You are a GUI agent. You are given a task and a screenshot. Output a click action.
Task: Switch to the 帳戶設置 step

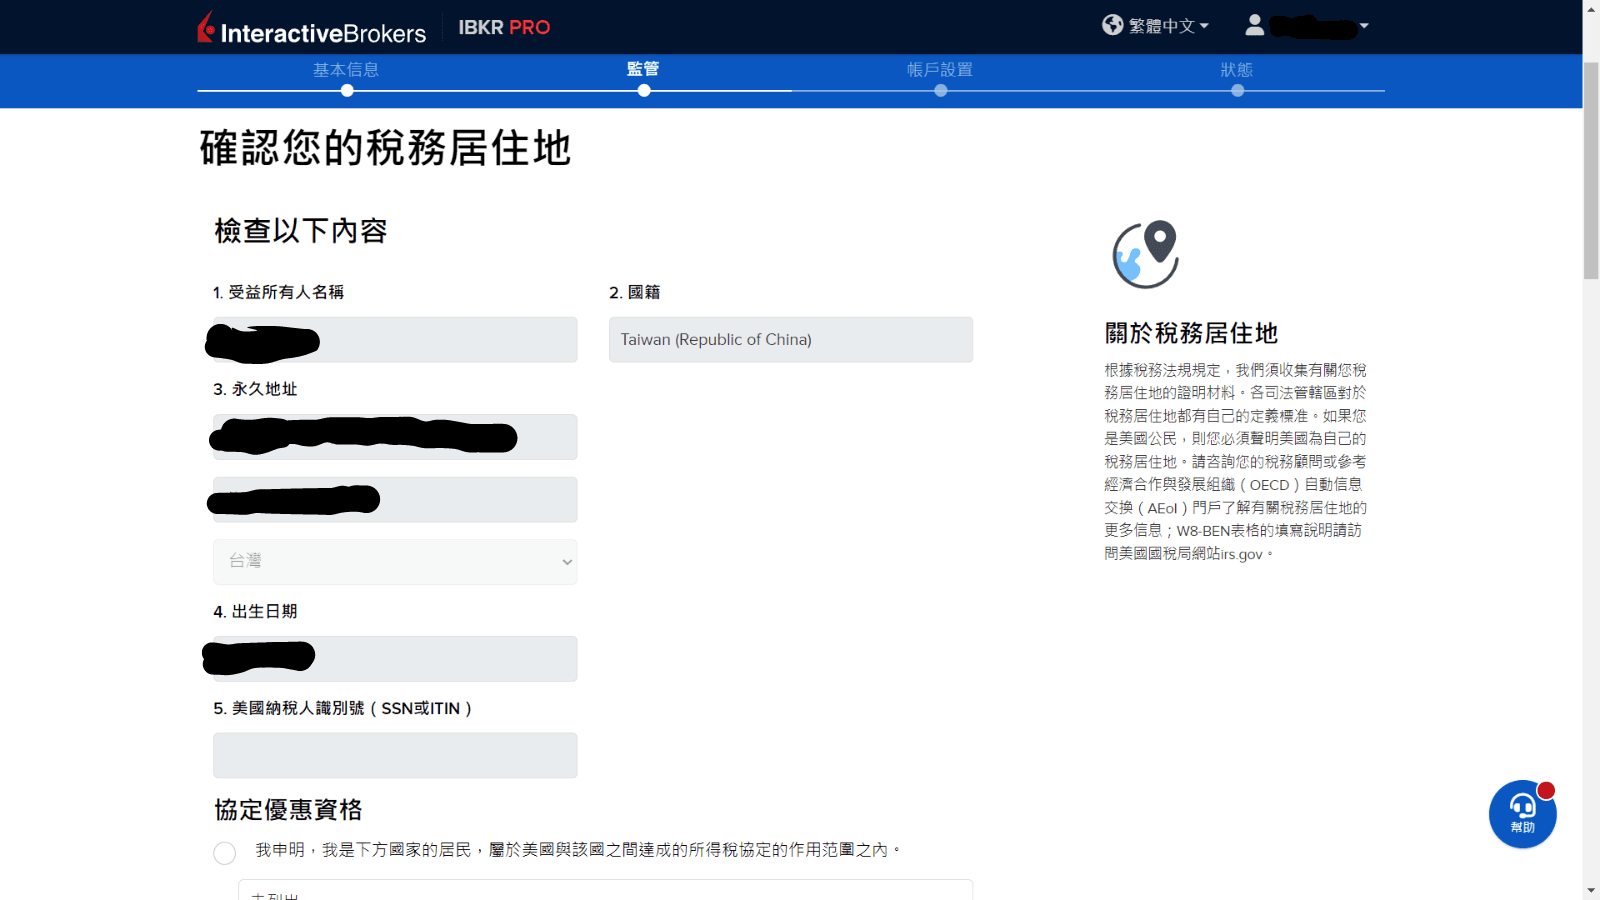point(940,70)
